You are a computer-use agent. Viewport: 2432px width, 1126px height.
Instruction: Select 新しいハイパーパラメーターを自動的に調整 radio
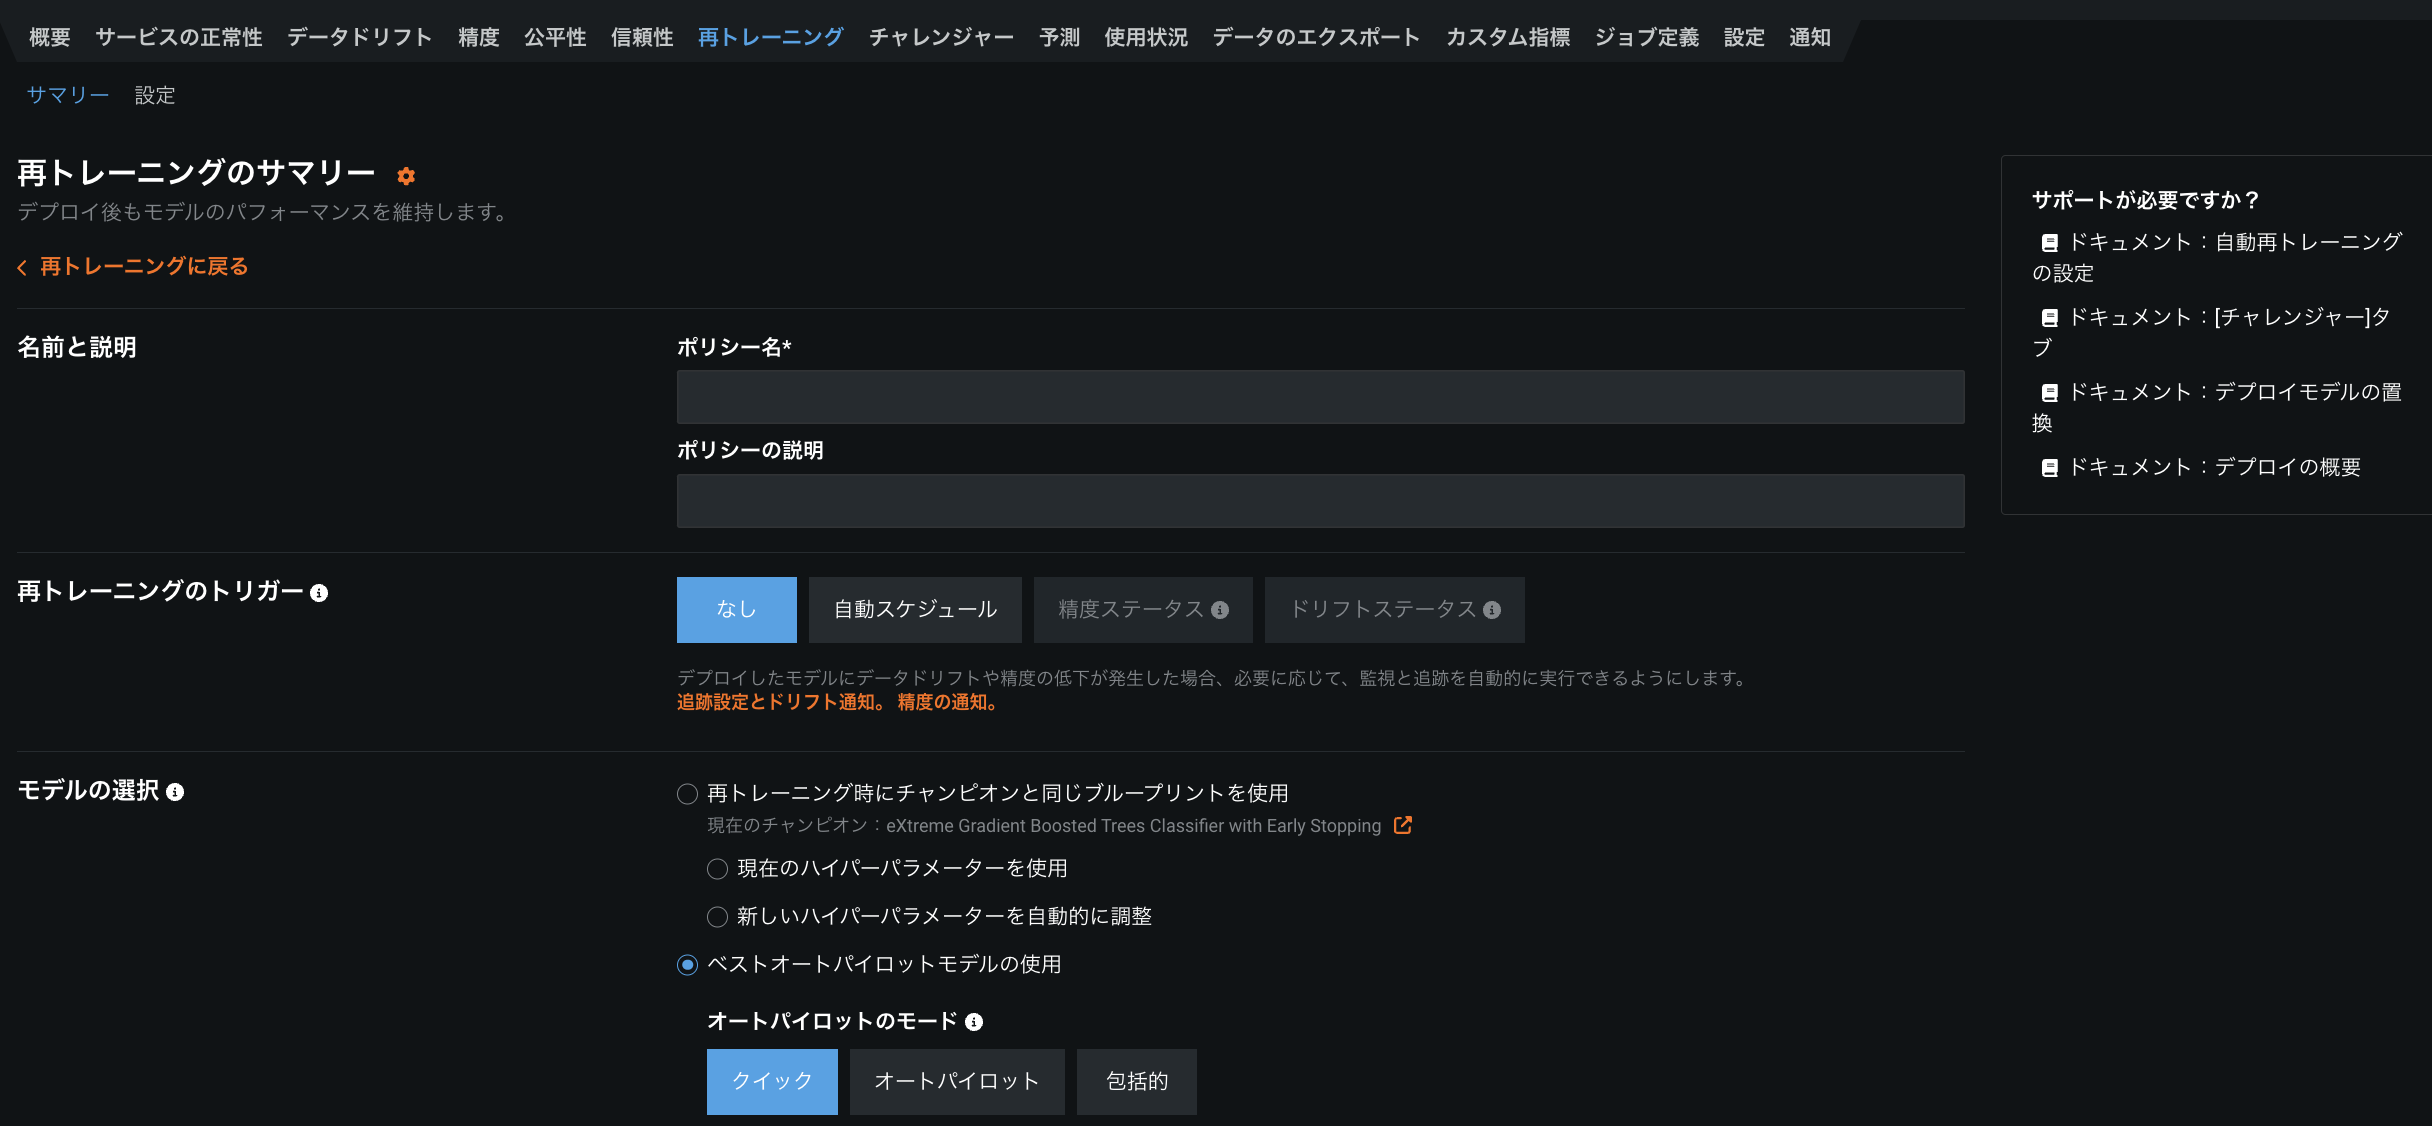coord(717,917)
